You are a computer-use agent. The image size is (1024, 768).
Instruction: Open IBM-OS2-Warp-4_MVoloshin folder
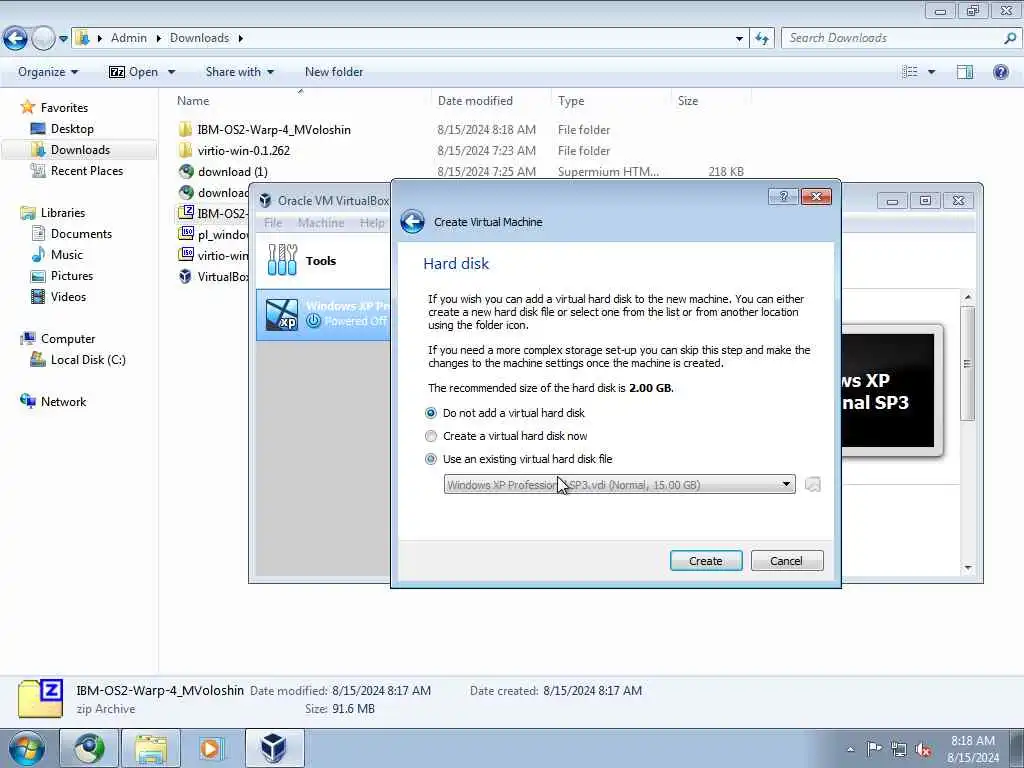pyautogui.click(x=274, y=129)
